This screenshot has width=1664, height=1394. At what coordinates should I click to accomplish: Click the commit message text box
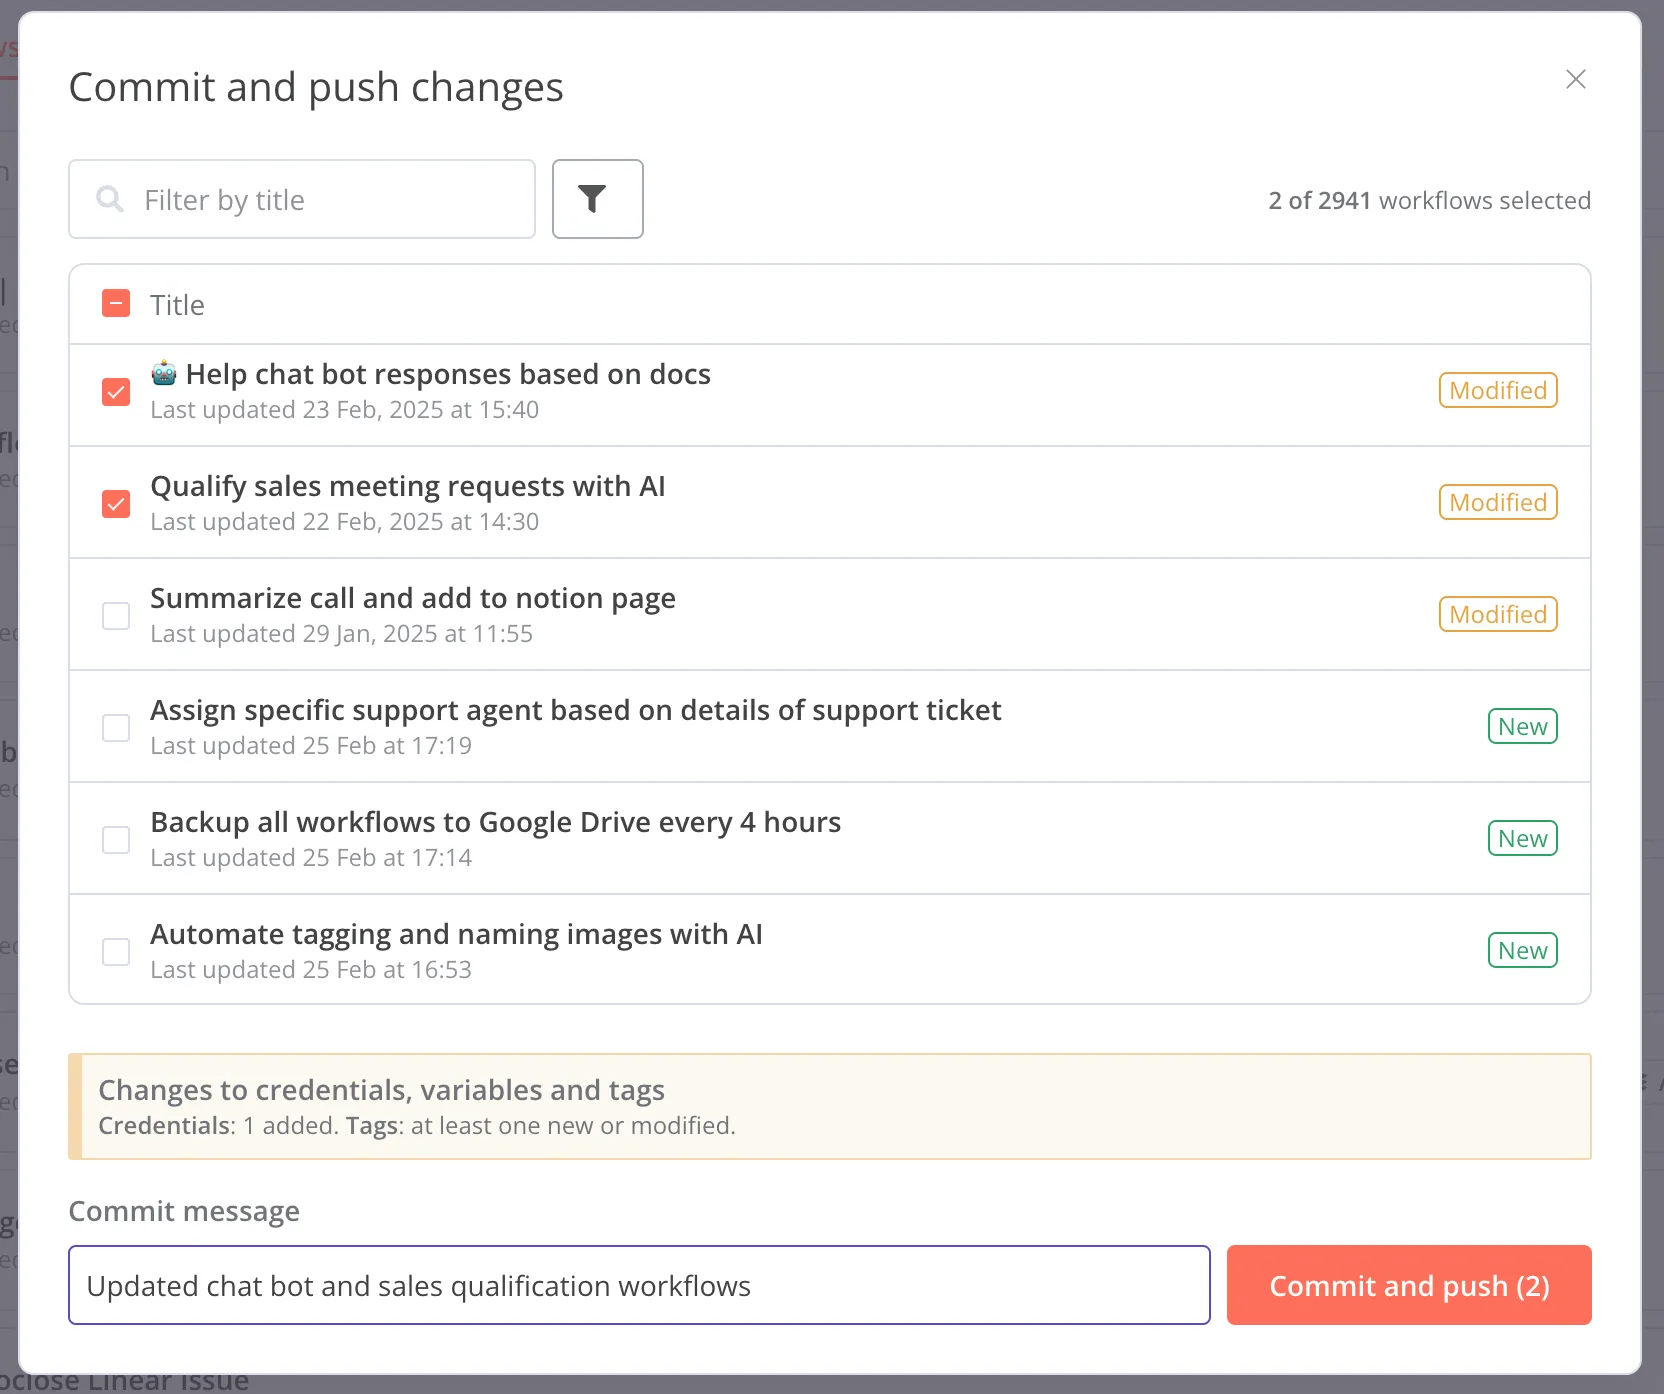click(639, 1285)
